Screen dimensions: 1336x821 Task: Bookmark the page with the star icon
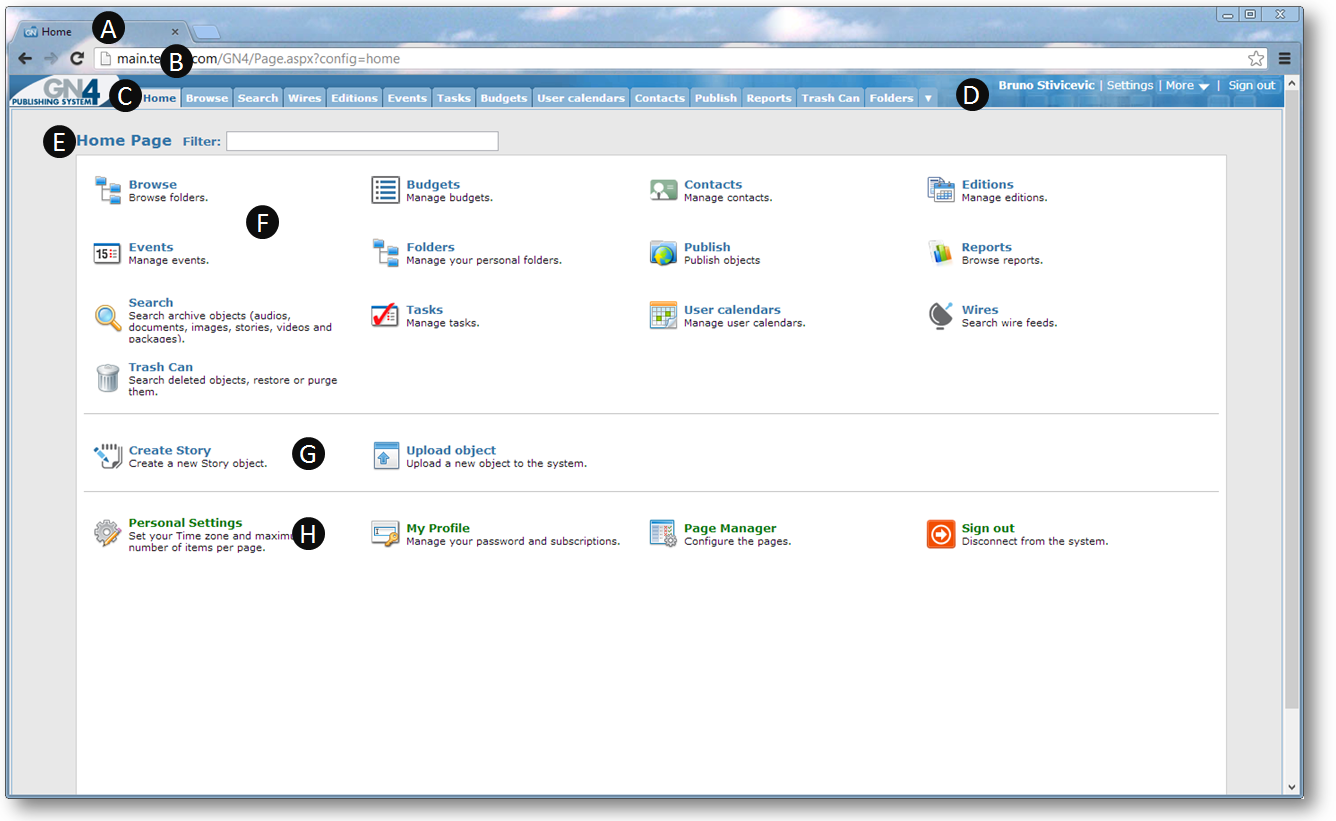(x=1256, y=59)
